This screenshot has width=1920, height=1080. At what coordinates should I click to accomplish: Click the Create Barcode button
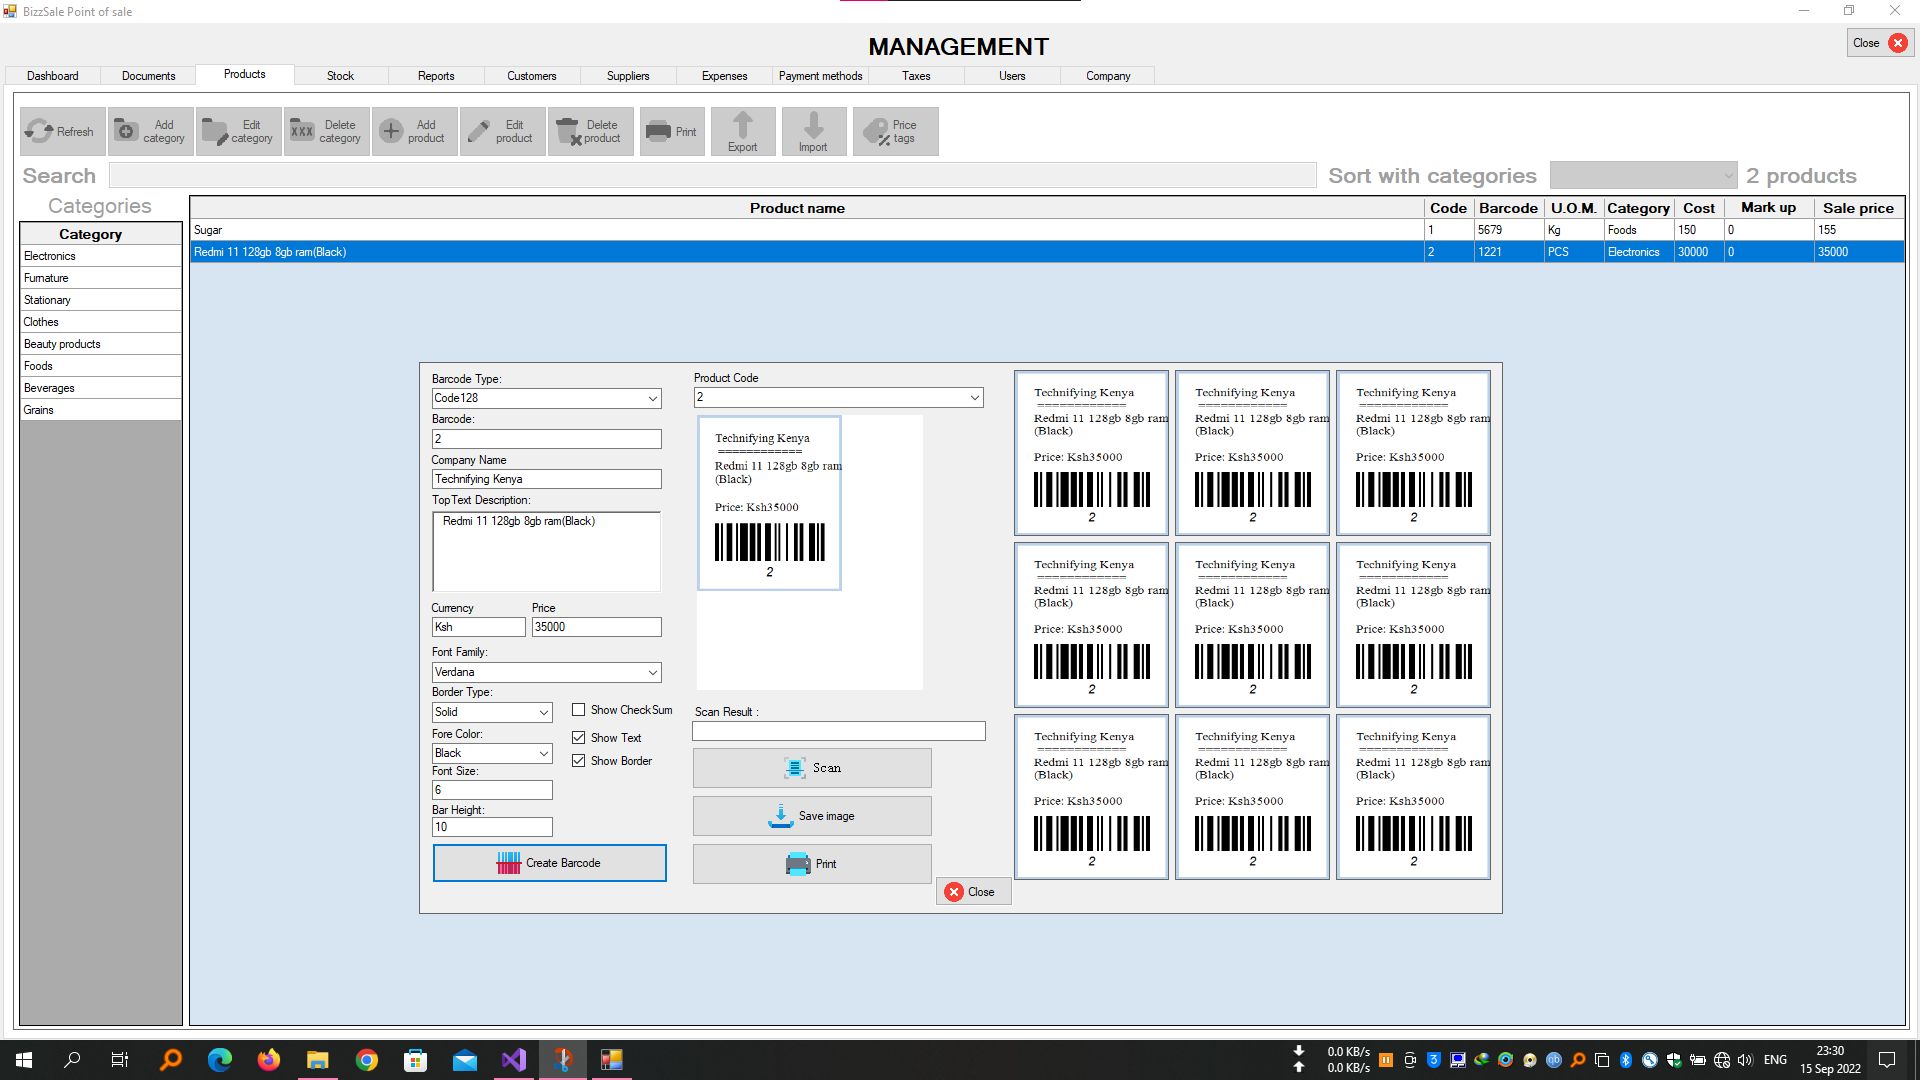pos(549,863)
